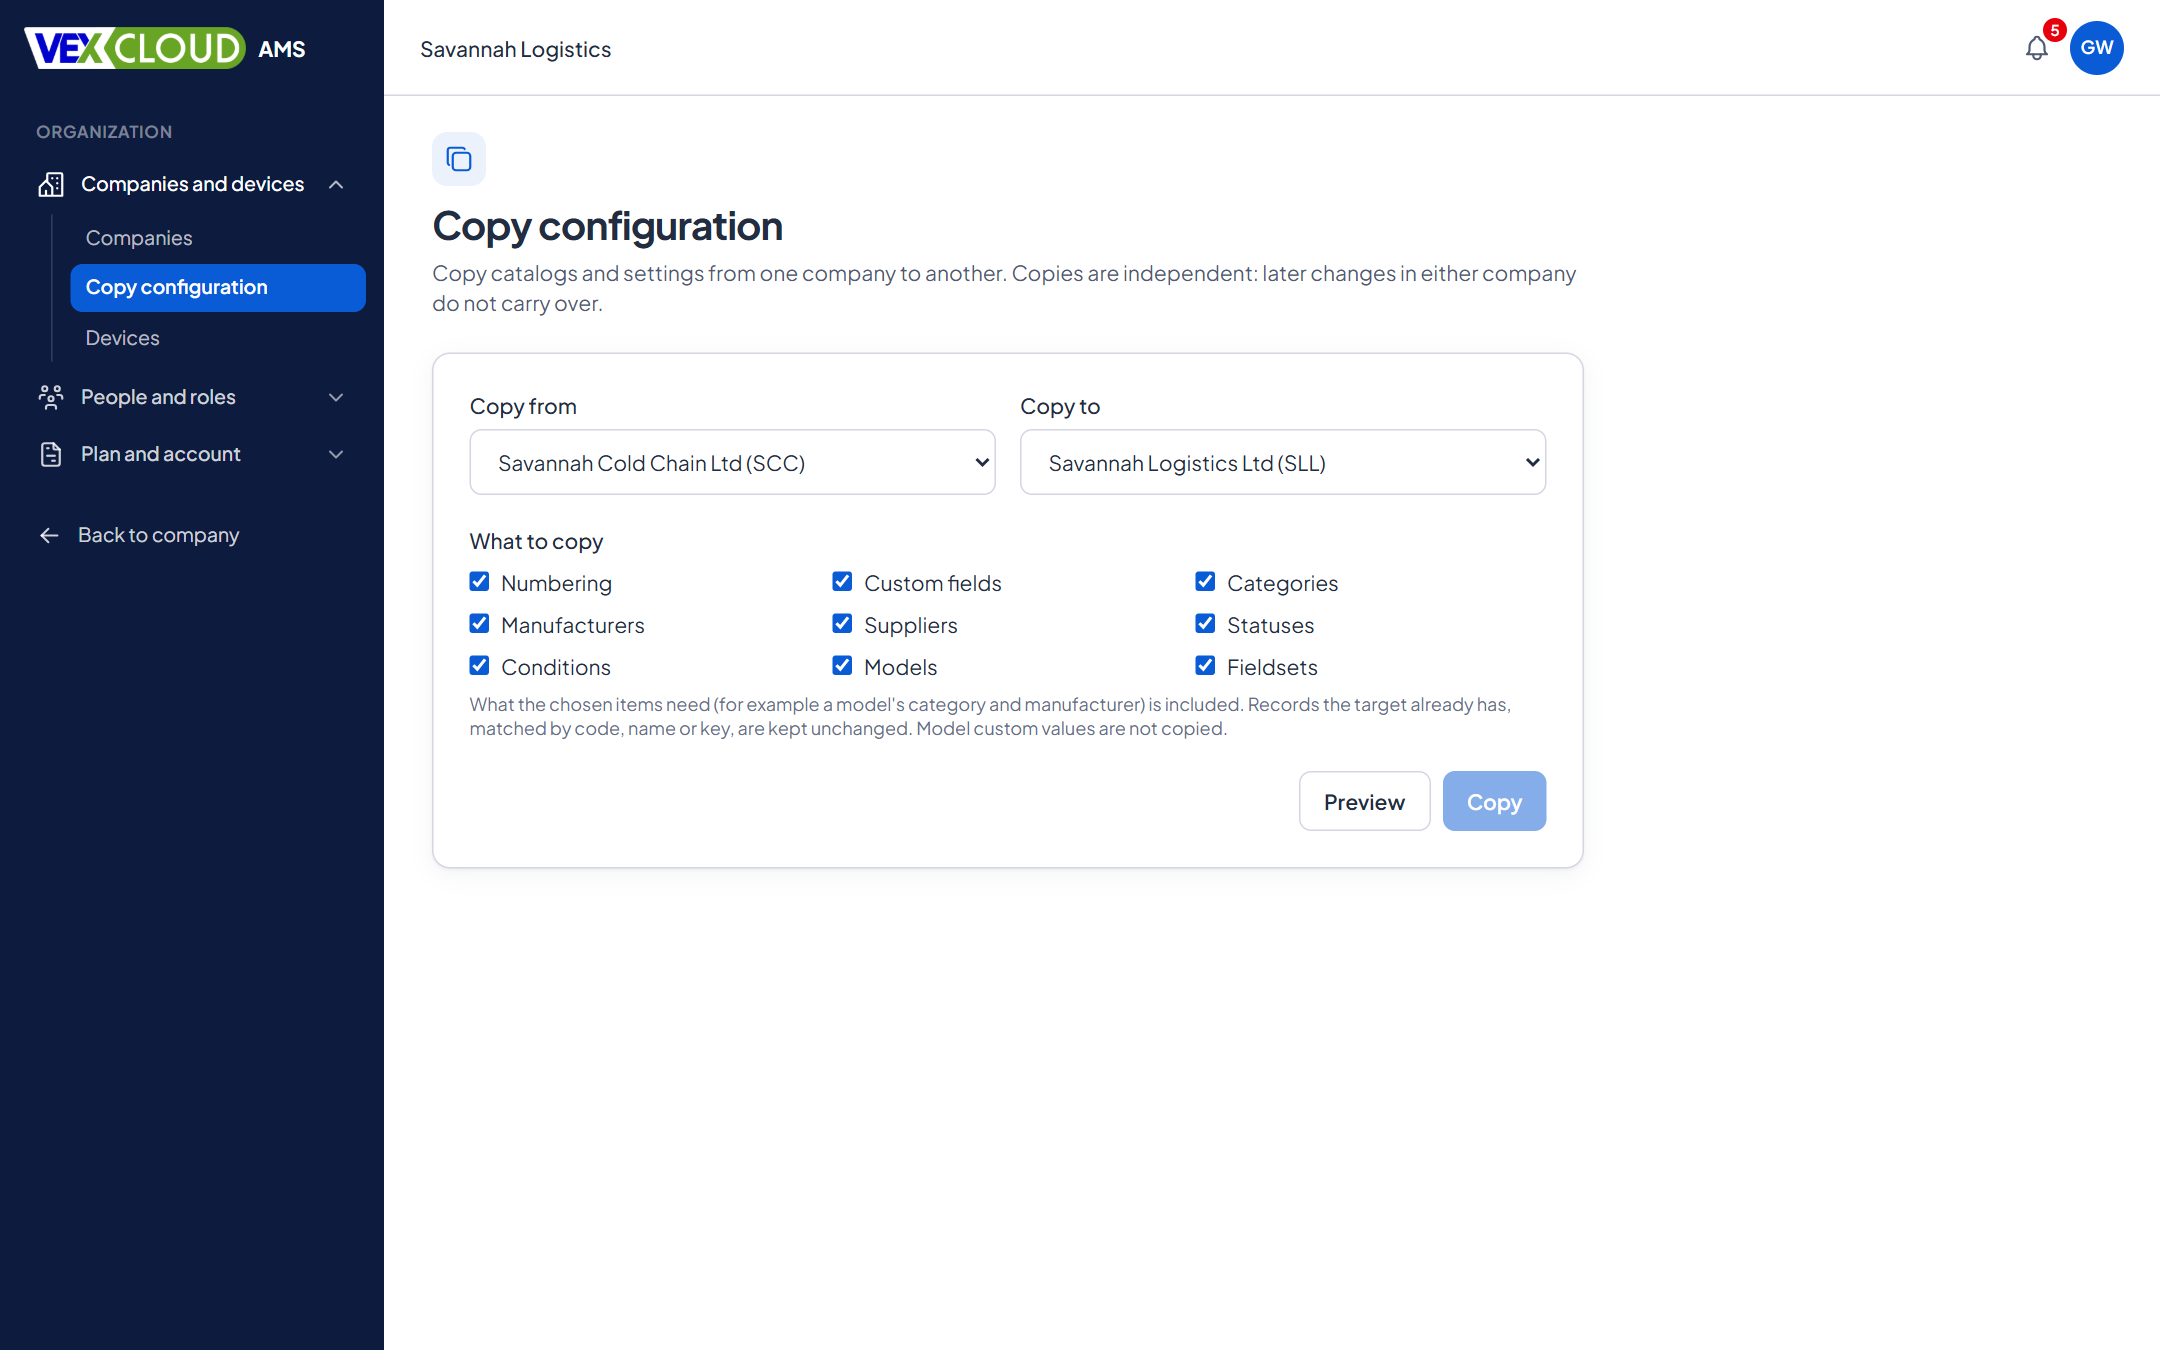
Task: Toggle the Suppliers checkbox
Action: [843, 624]
